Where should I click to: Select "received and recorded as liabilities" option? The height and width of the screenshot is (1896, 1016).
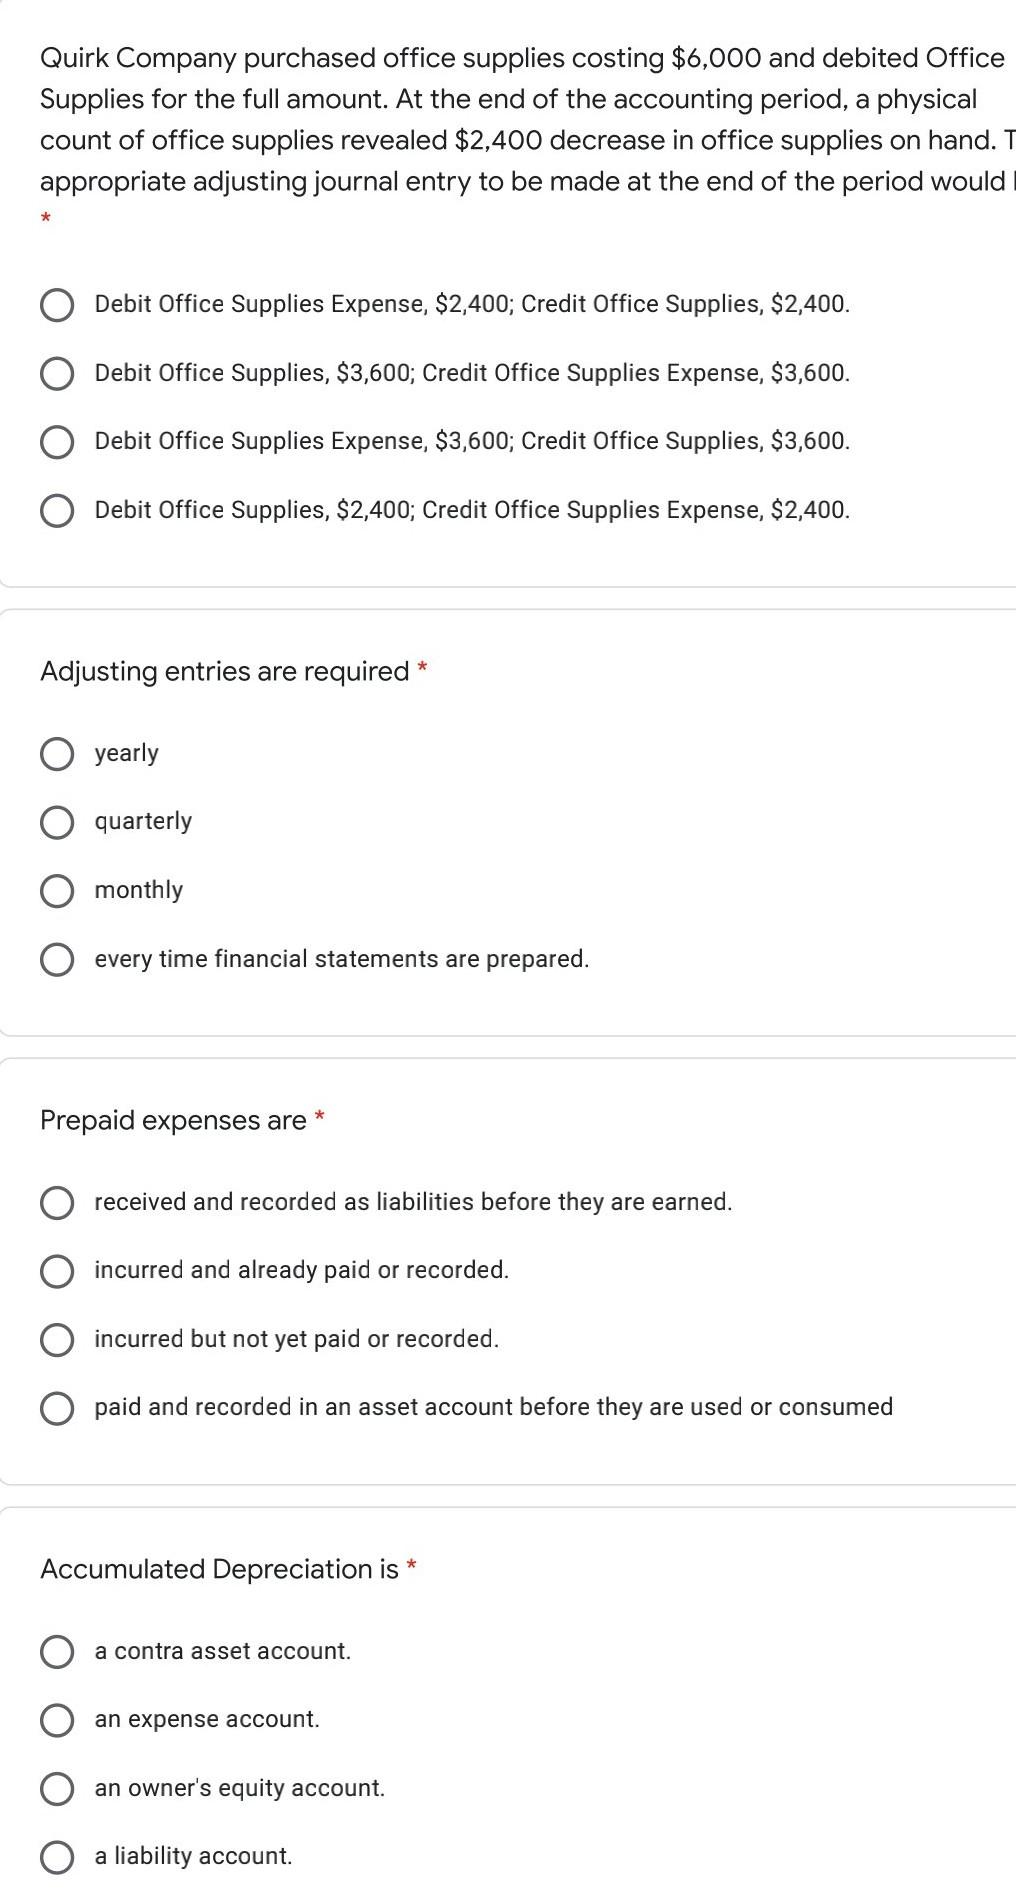tap(57, 1202)
